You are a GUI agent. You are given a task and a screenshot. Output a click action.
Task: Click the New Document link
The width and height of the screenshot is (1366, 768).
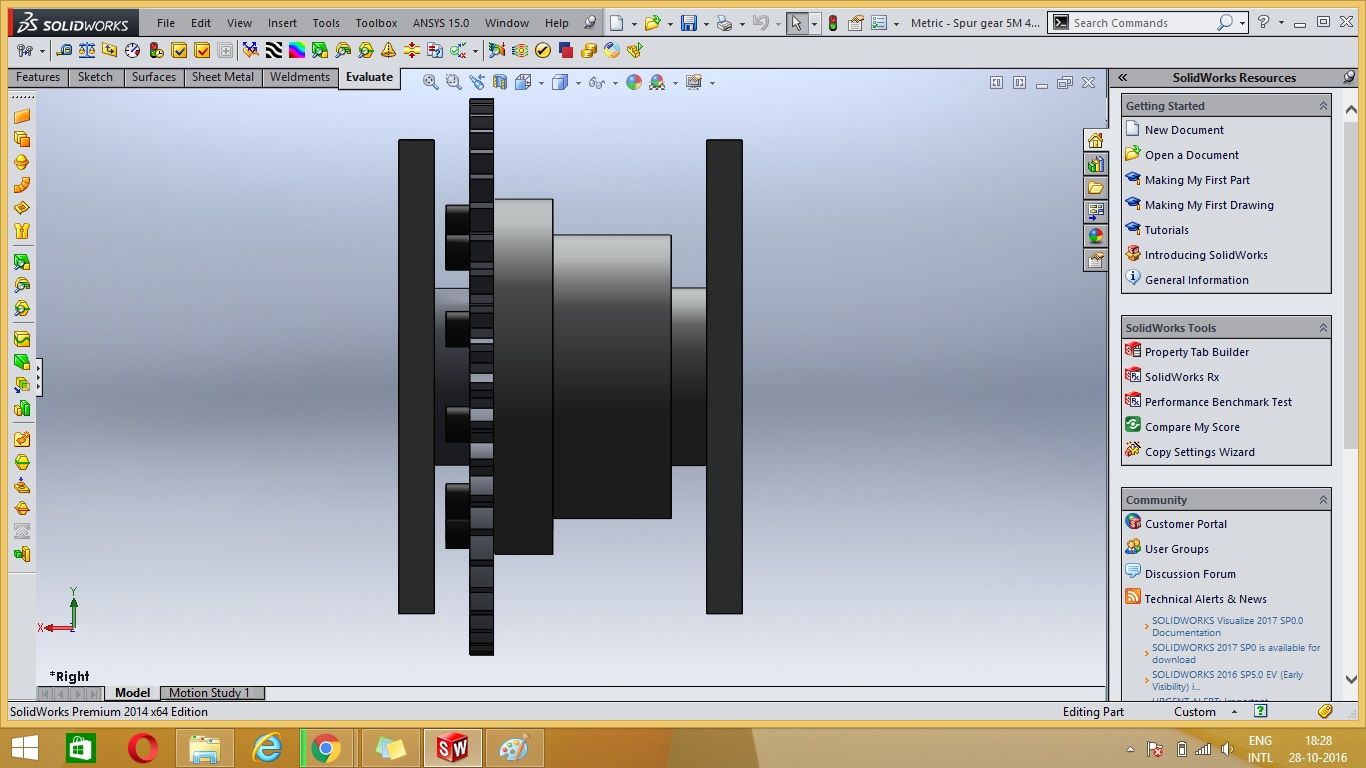[1184, 130]
